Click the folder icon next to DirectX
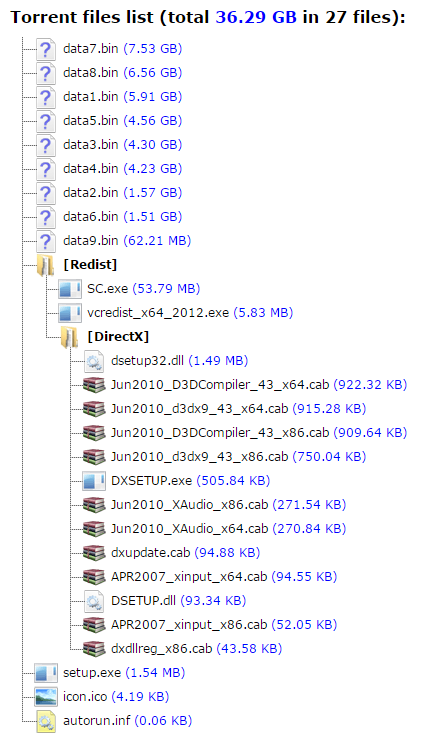The height and width of the screenshot is (751, 444). pyautogui.click(x=70, y=337)
